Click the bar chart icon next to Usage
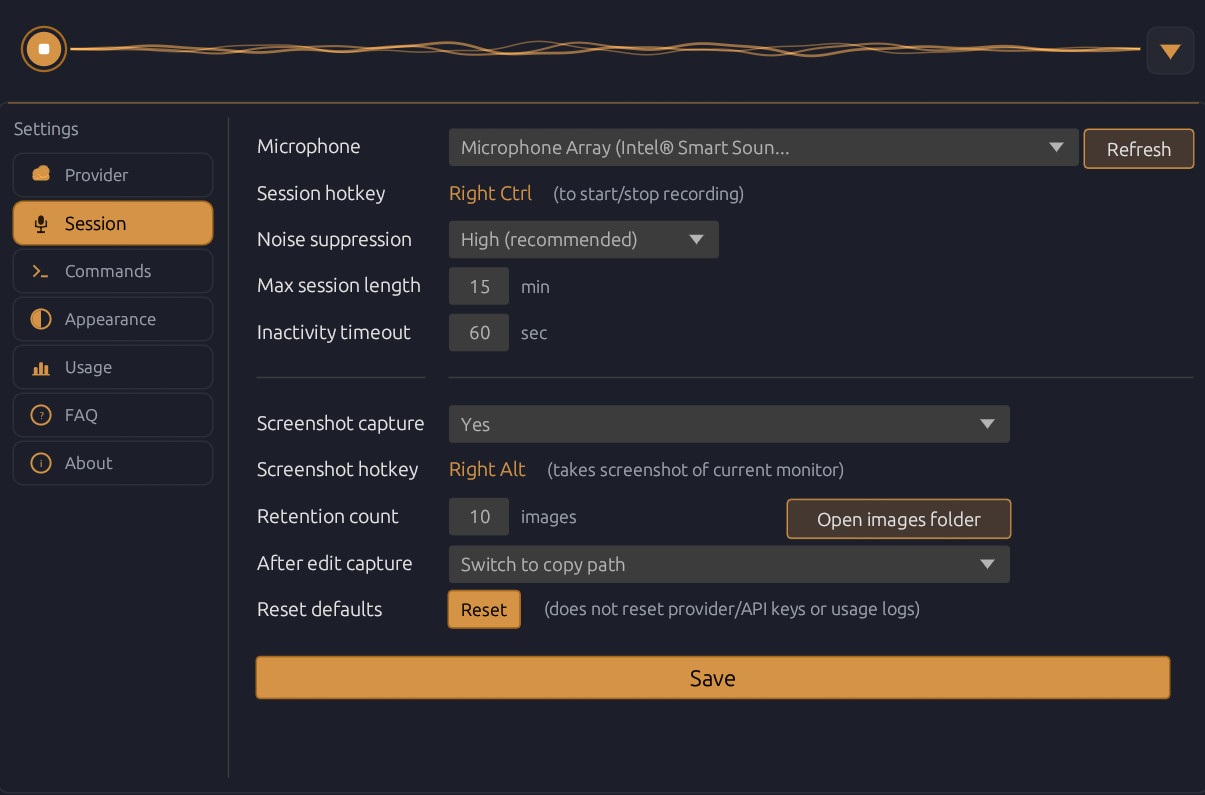 (x=41, y=367)
